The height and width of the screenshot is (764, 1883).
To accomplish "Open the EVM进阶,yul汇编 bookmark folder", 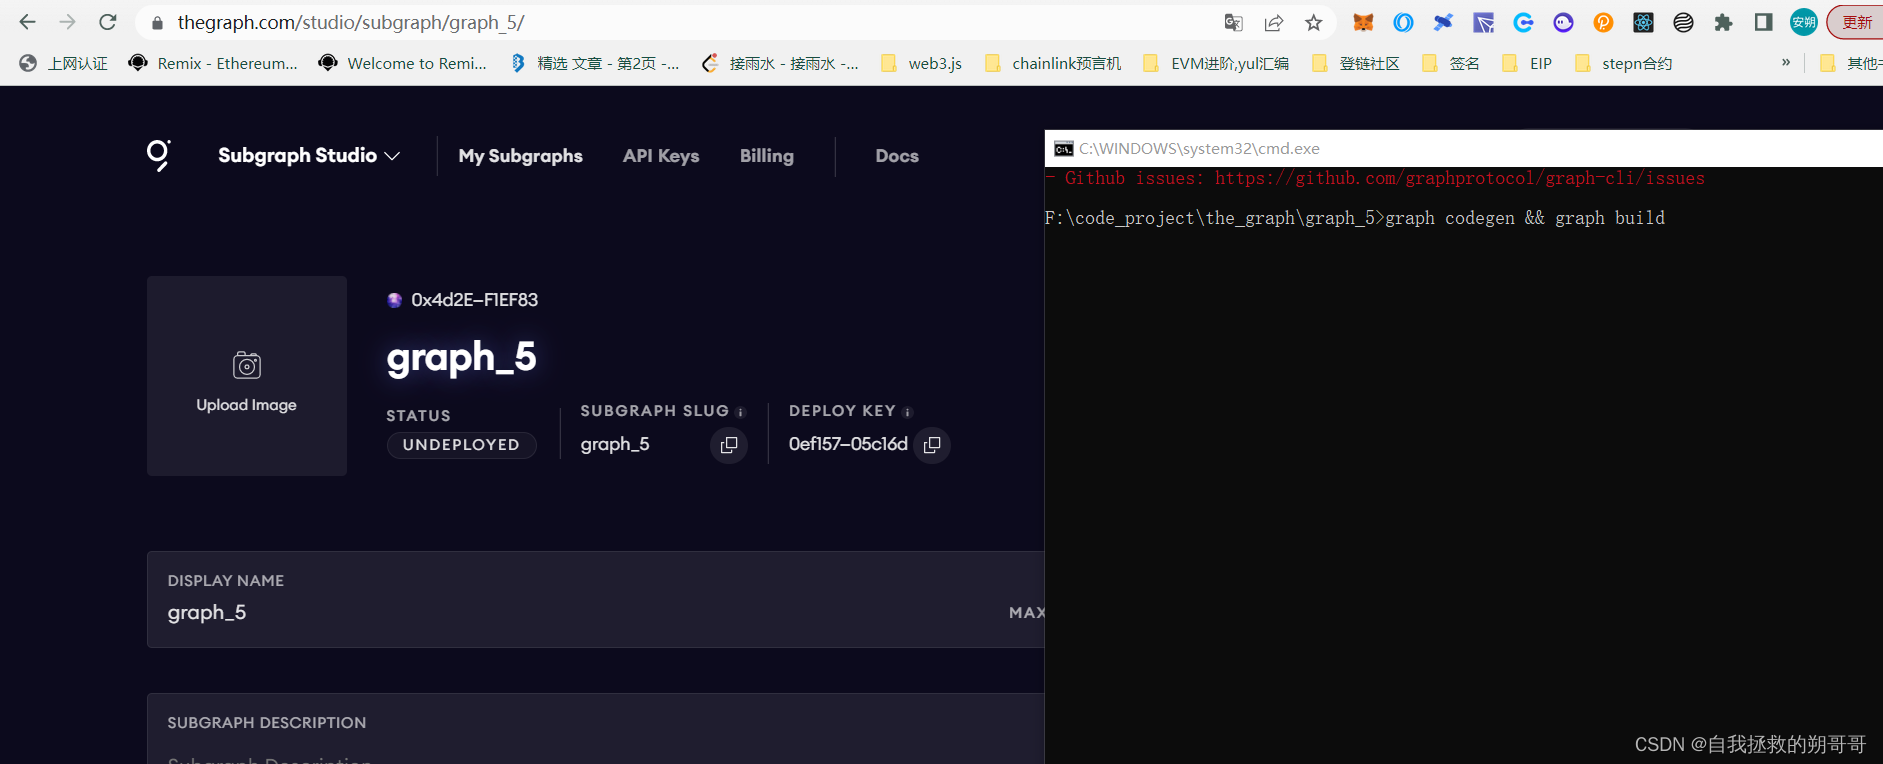I will coord(1215,63).
